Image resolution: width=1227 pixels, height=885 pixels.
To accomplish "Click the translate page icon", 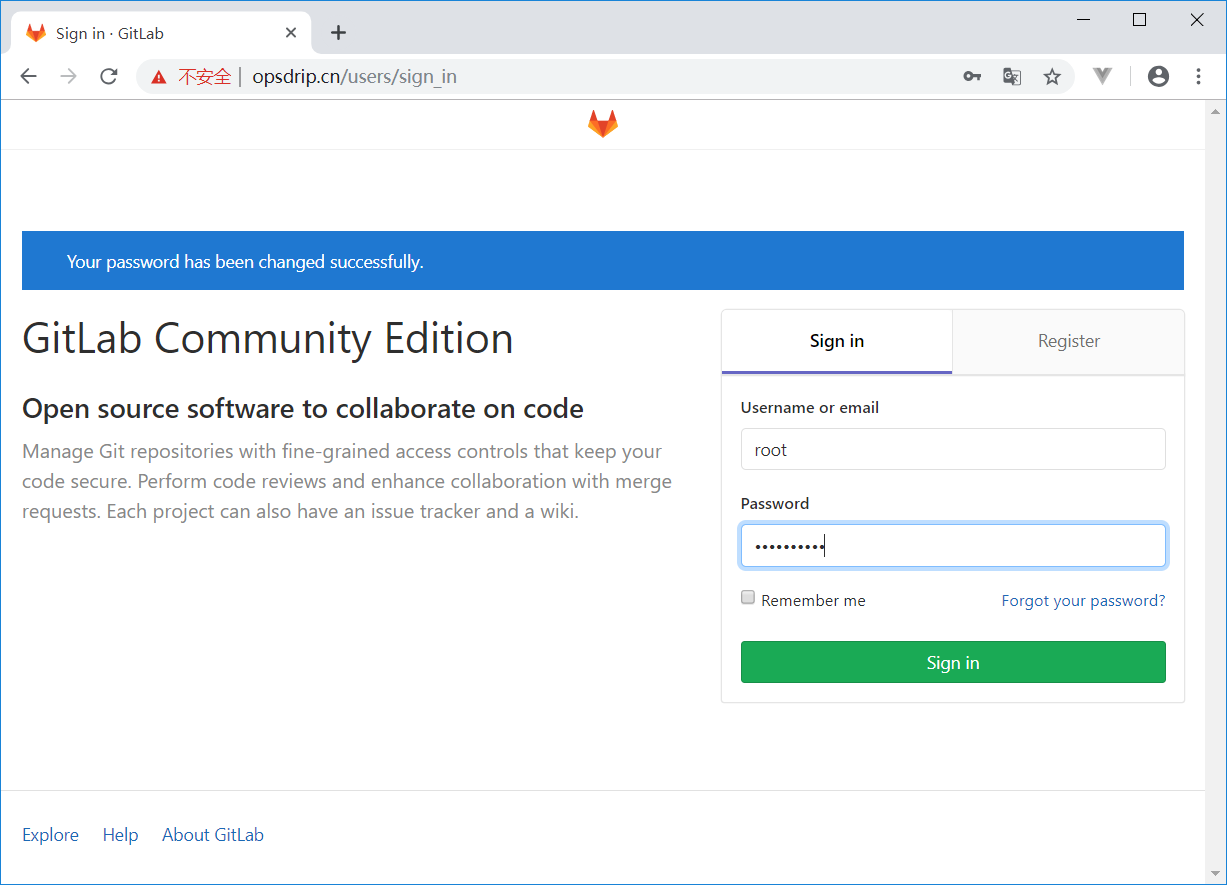I will click(1012, 76).
